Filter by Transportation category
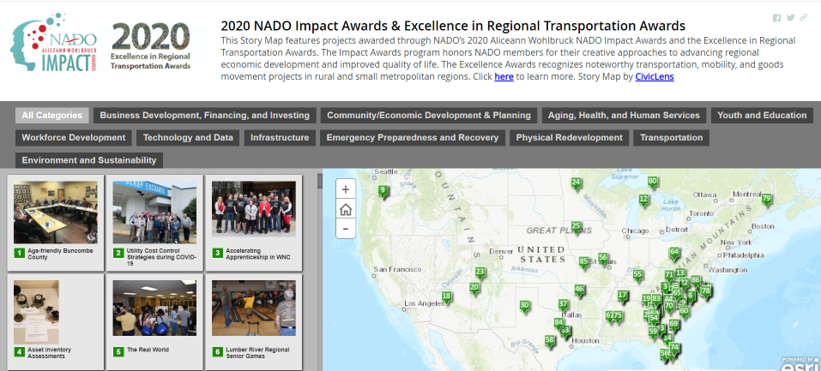Image resolution: width=821 pixels, height=371 pixels. (x=671, y=138)
